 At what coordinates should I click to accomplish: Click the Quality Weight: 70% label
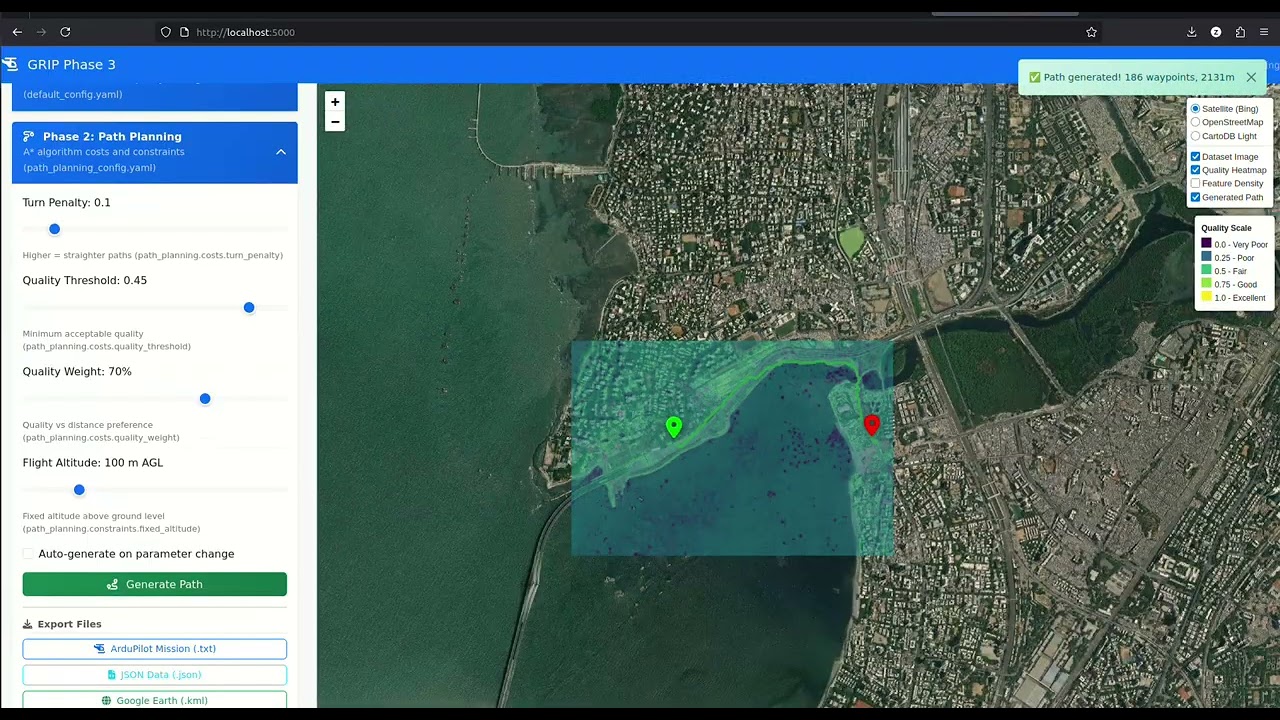(x=77, y=372)
